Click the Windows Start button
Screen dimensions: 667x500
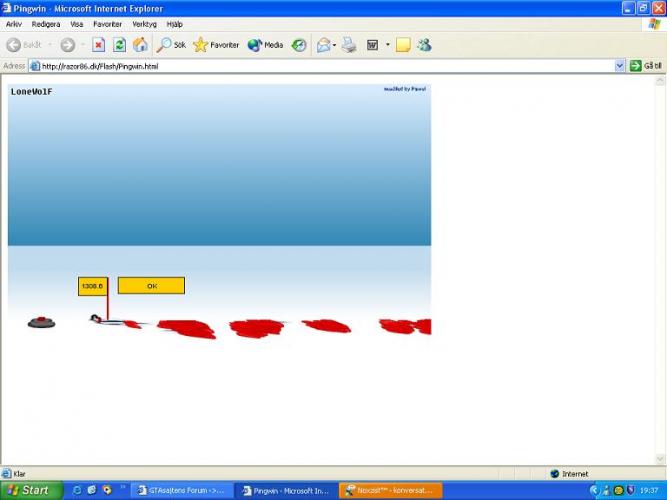30,490
